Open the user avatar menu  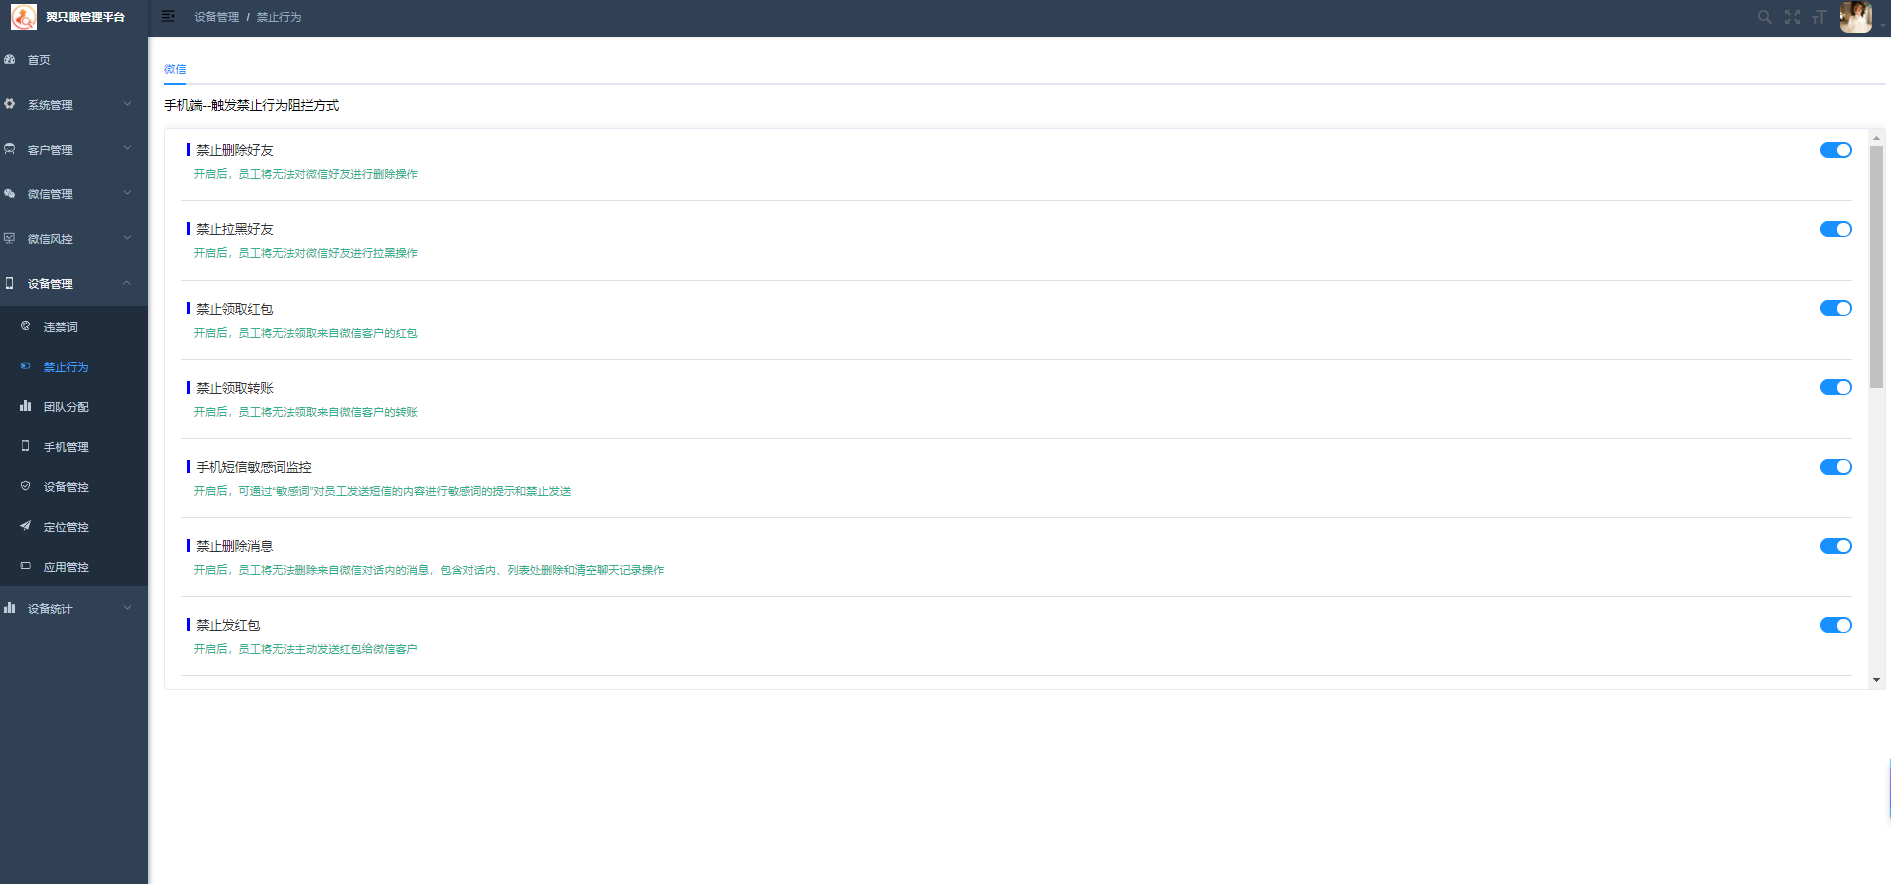[x=1855, y=17]
